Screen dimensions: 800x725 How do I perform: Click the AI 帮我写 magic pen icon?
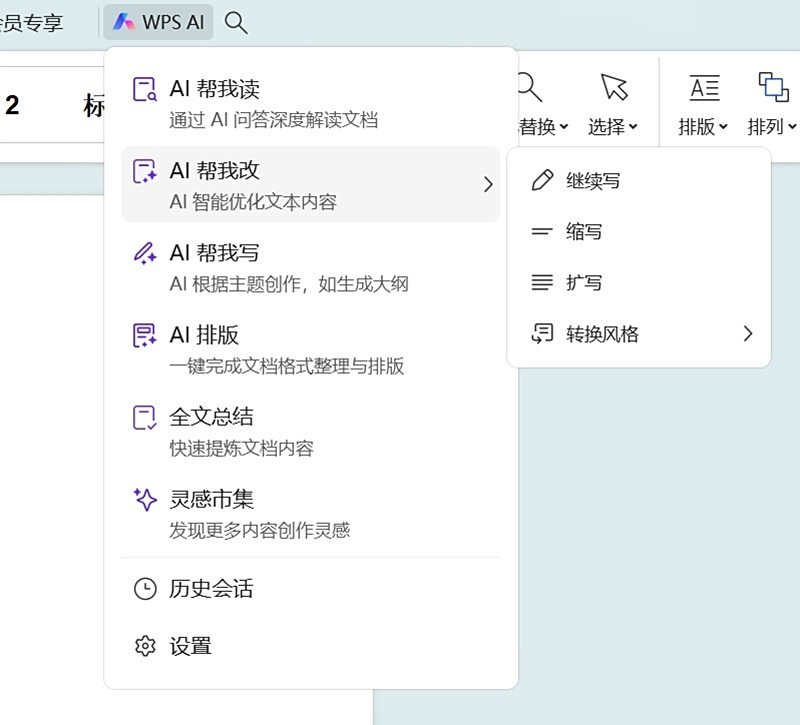(144, 252)
